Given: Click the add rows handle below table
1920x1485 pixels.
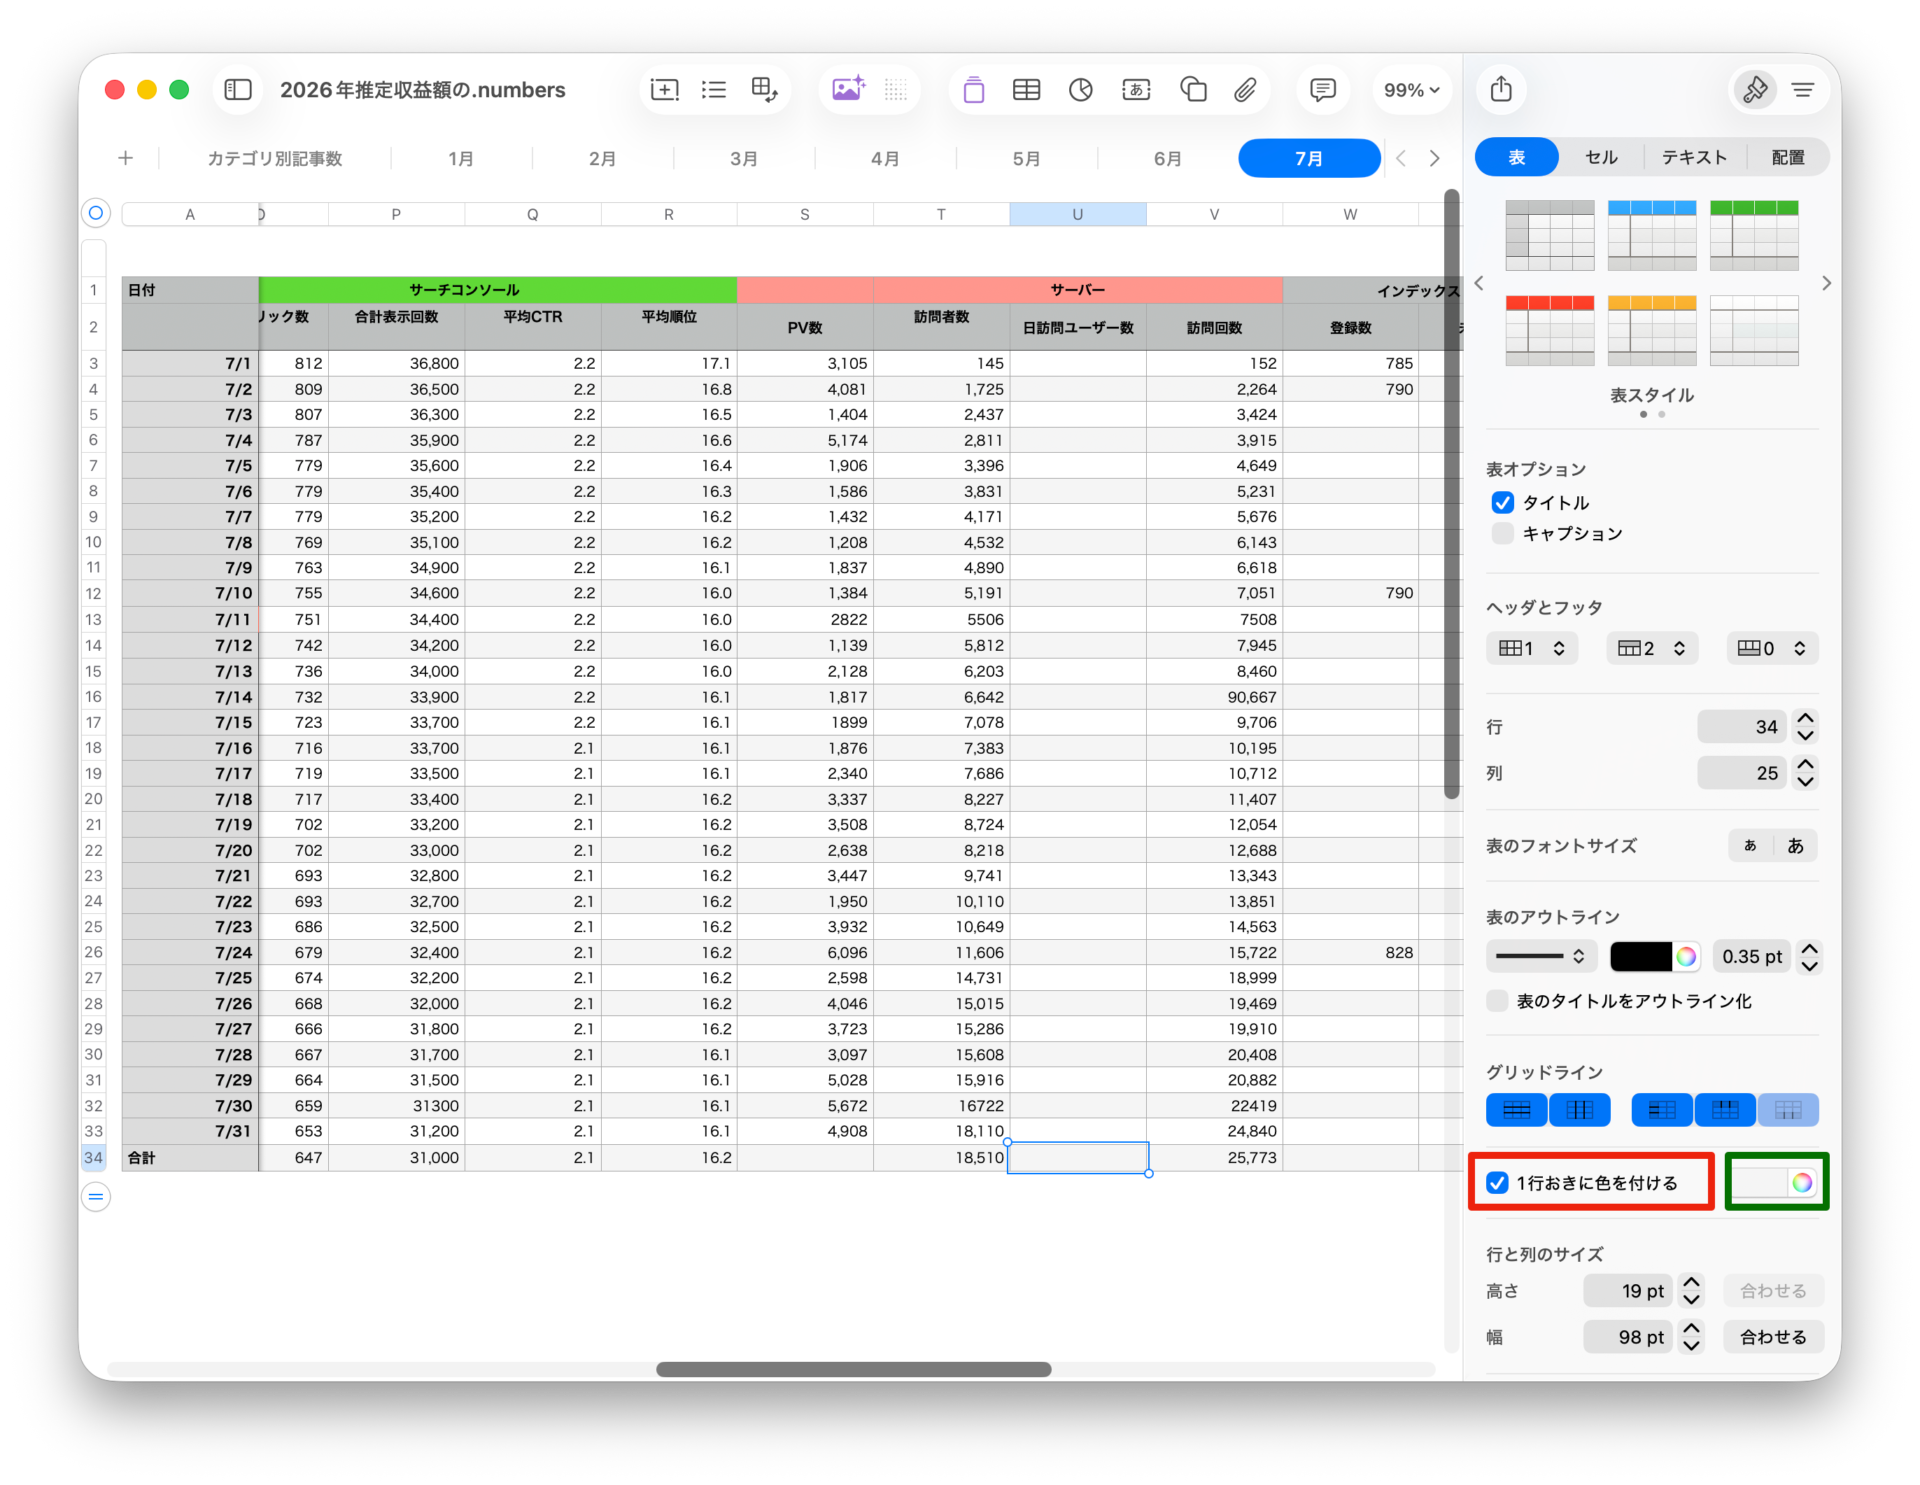Looking at the screenshot, I should click(96, 1197).
